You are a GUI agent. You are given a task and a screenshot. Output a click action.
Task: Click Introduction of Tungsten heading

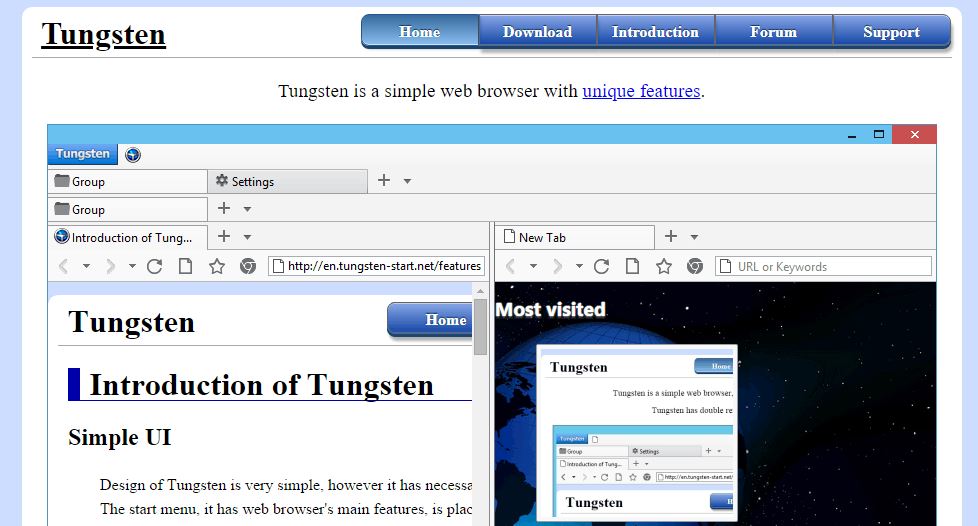(x=261, y=385)
